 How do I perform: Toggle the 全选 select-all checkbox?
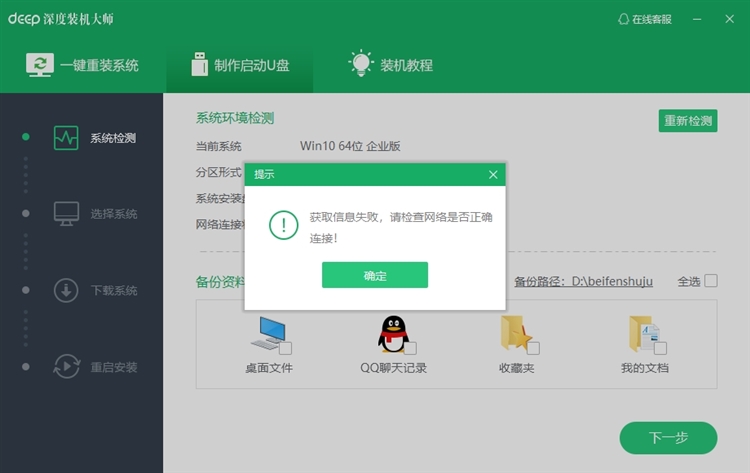(711, 281)
